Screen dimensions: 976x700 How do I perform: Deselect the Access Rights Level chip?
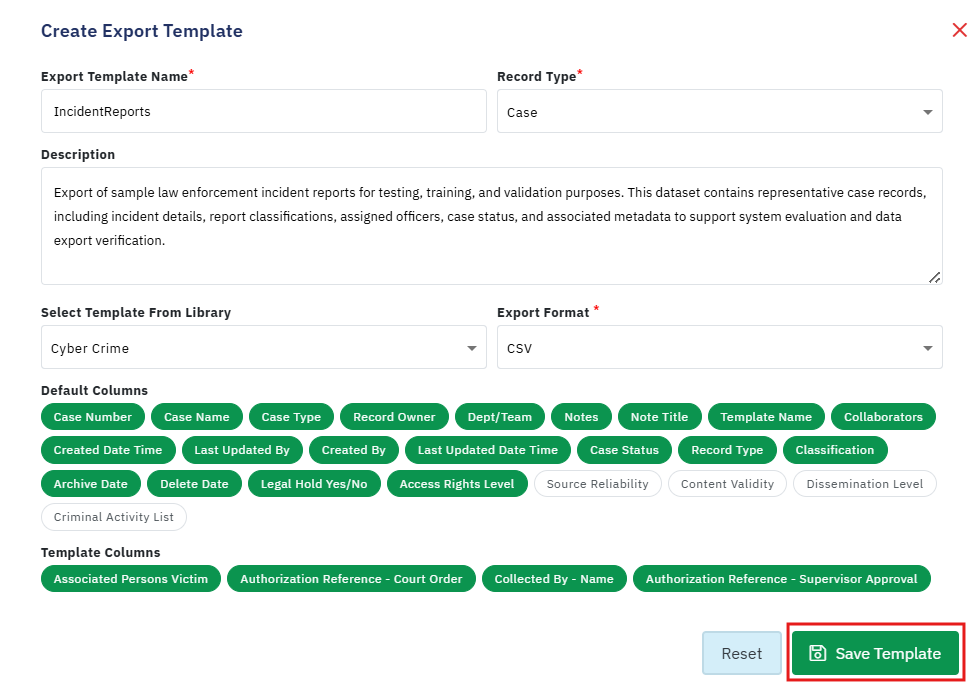[457, 483]
